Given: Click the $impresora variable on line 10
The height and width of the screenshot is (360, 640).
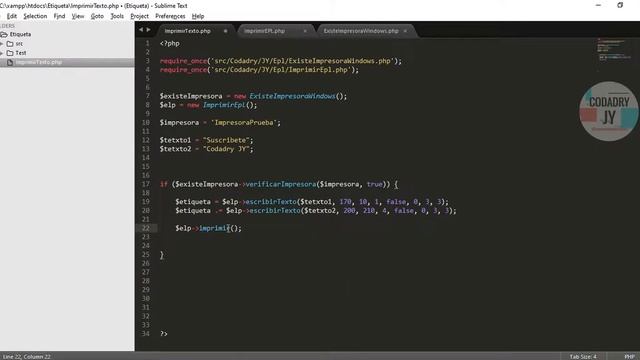Looking at the screenshot, I should 179,122.
